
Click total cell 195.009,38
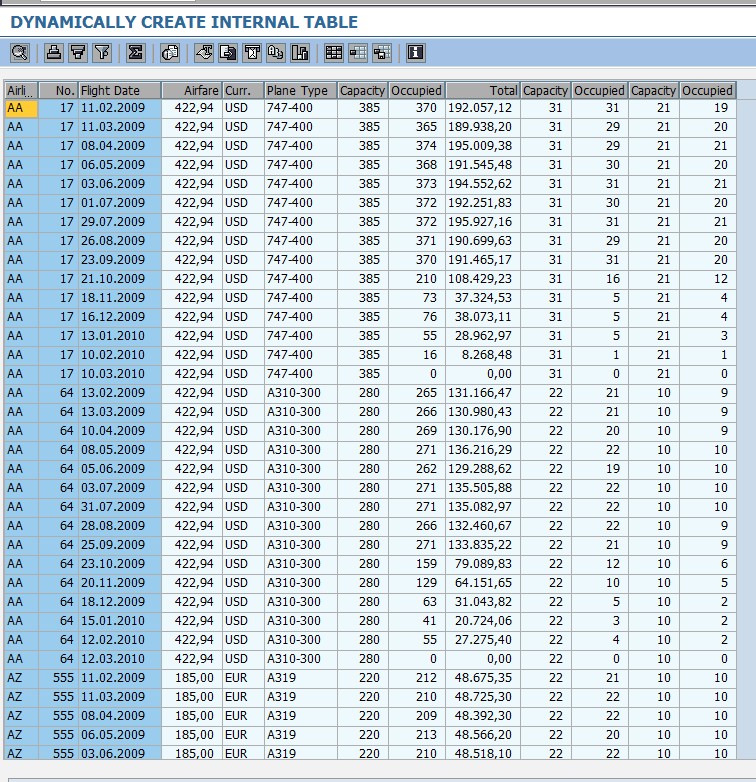pos(483,146)
